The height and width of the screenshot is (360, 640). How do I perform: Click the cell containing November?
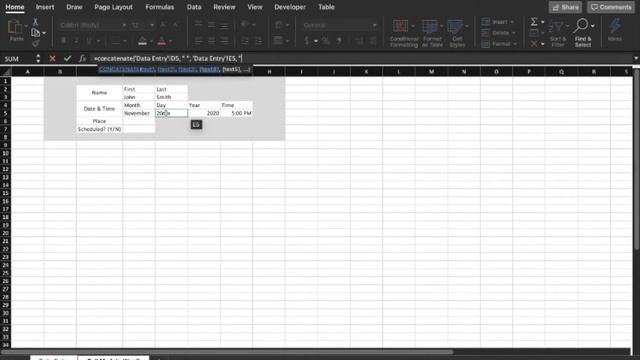click(x=139, y=113)
